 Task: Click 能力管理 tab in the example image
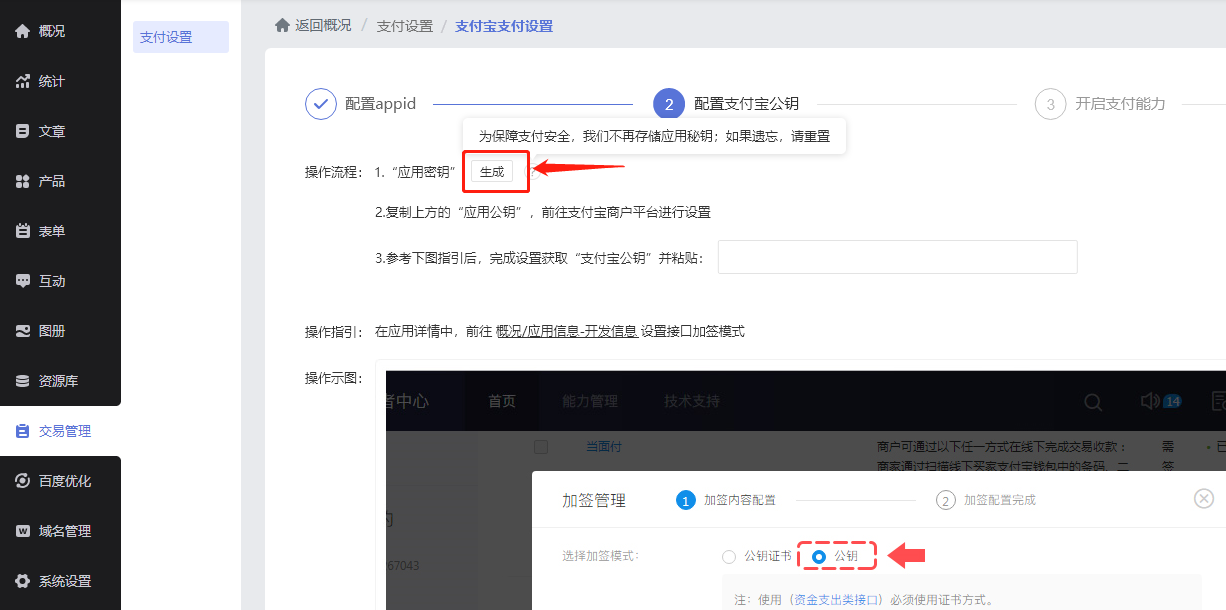coord(590,401)
